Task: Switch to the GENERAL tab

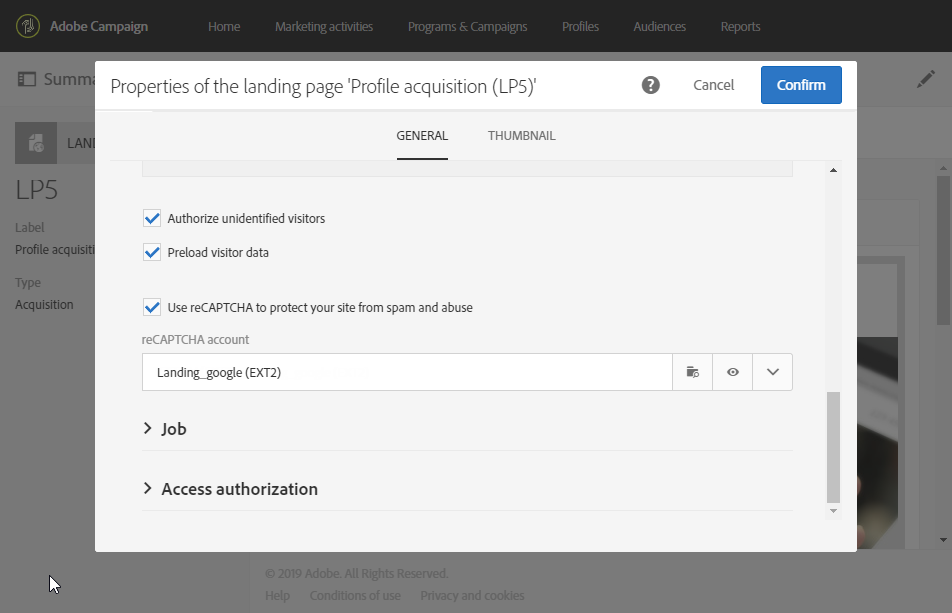Action: coord(422,136)
